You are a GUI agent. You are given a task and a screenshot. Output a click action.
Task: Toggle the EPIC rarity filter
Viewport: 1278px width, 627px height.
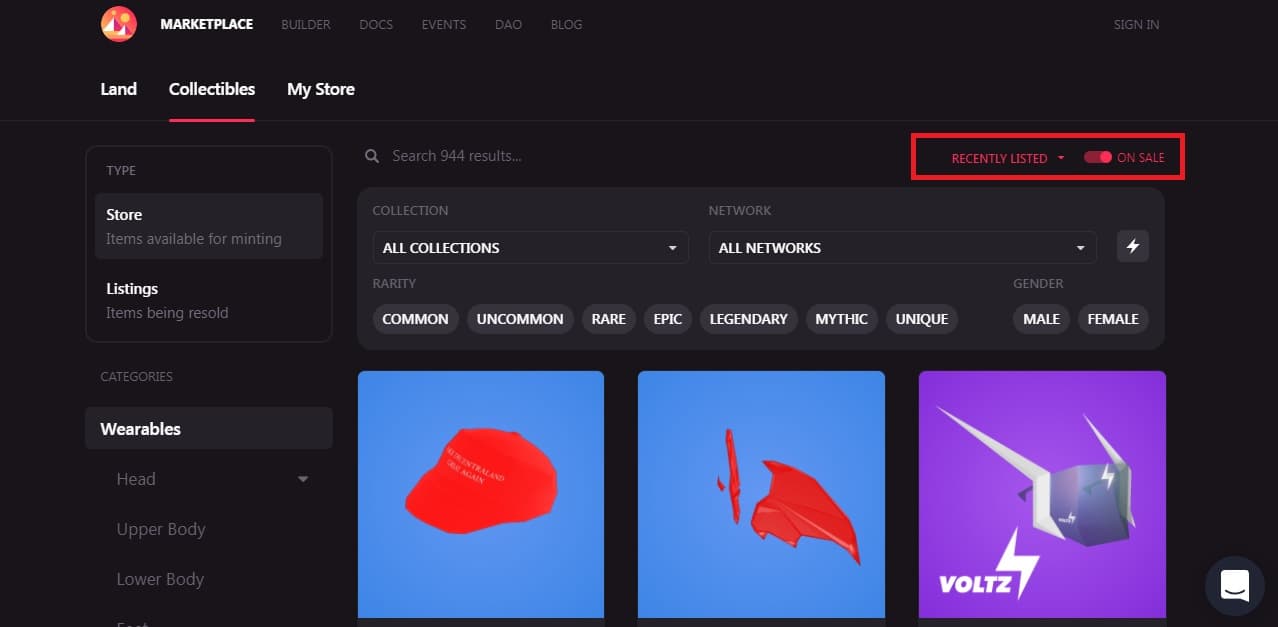668,319
